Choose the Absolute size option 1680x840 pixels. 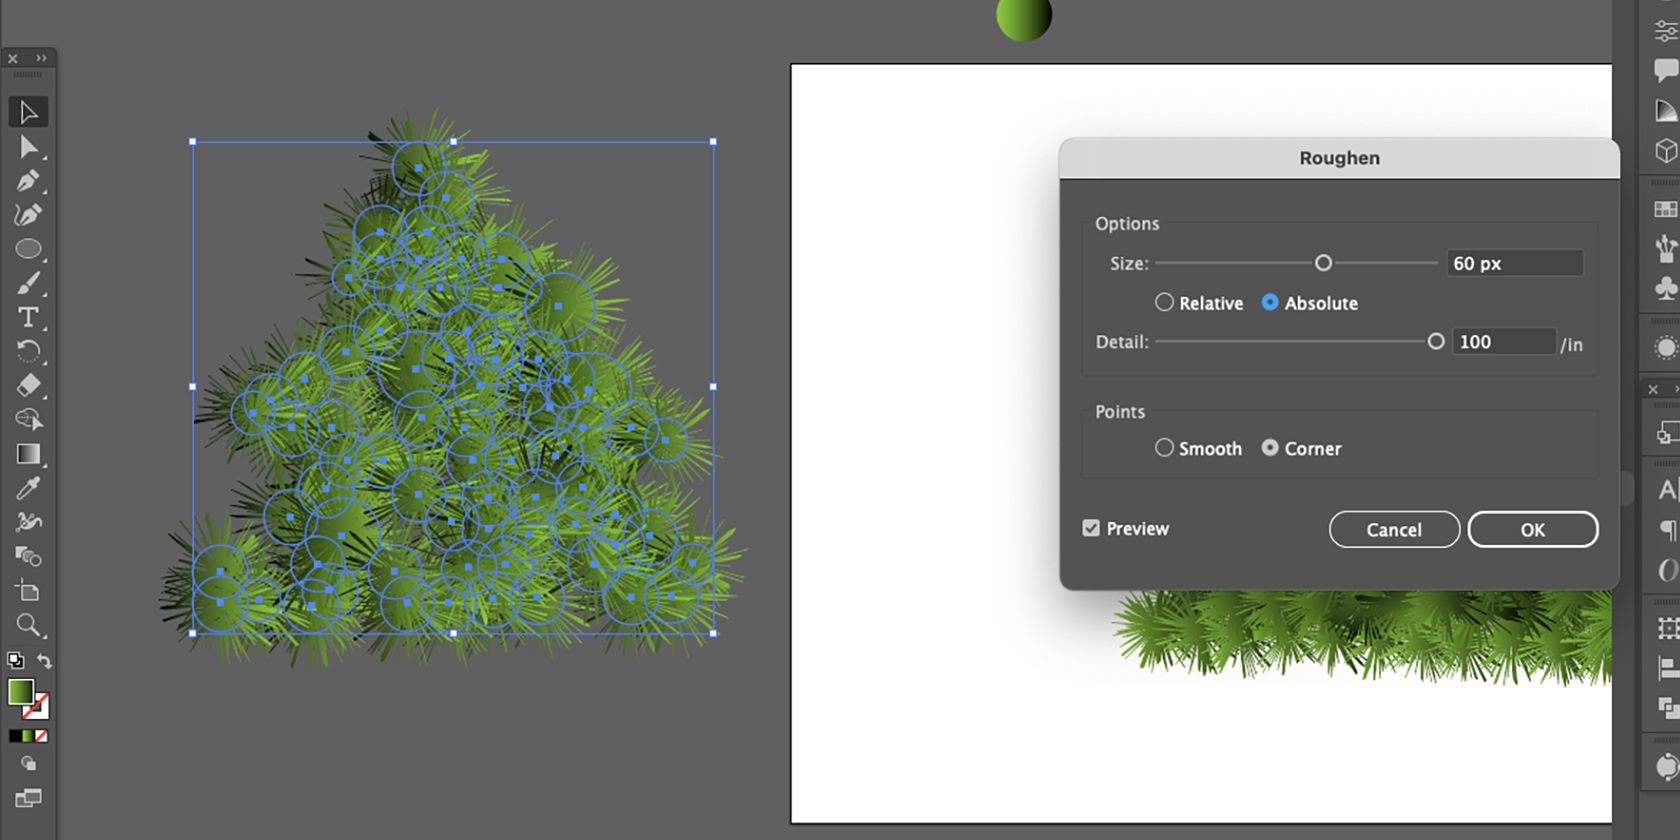pos(1310,303)
